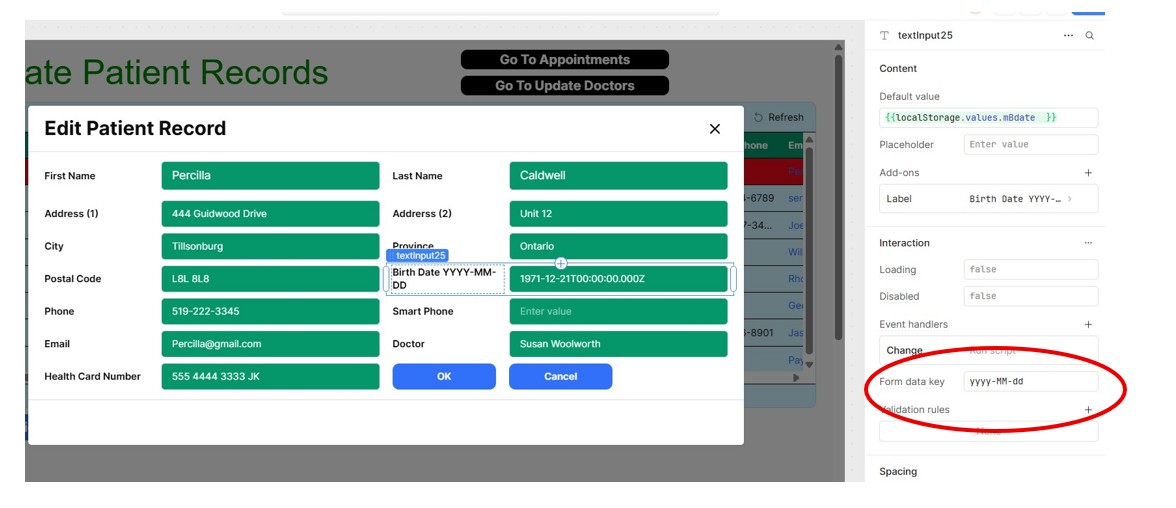Click the inspector search magnifier icon
Screen dimensions: 1176x508
click(x=1089, y=35)
